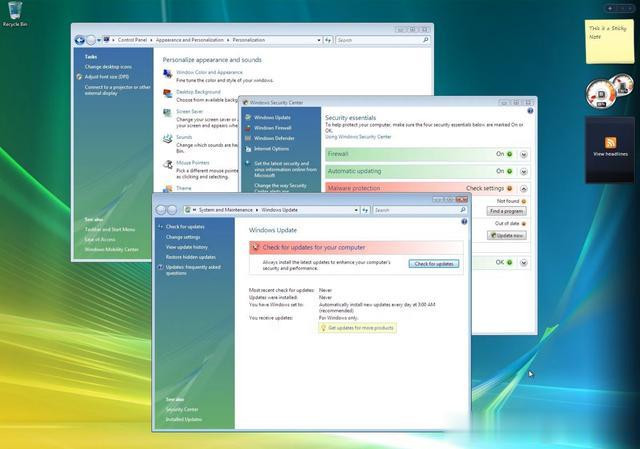
Task: Click the lightbulb icon beside Get updates
Action: coord(323,328)
